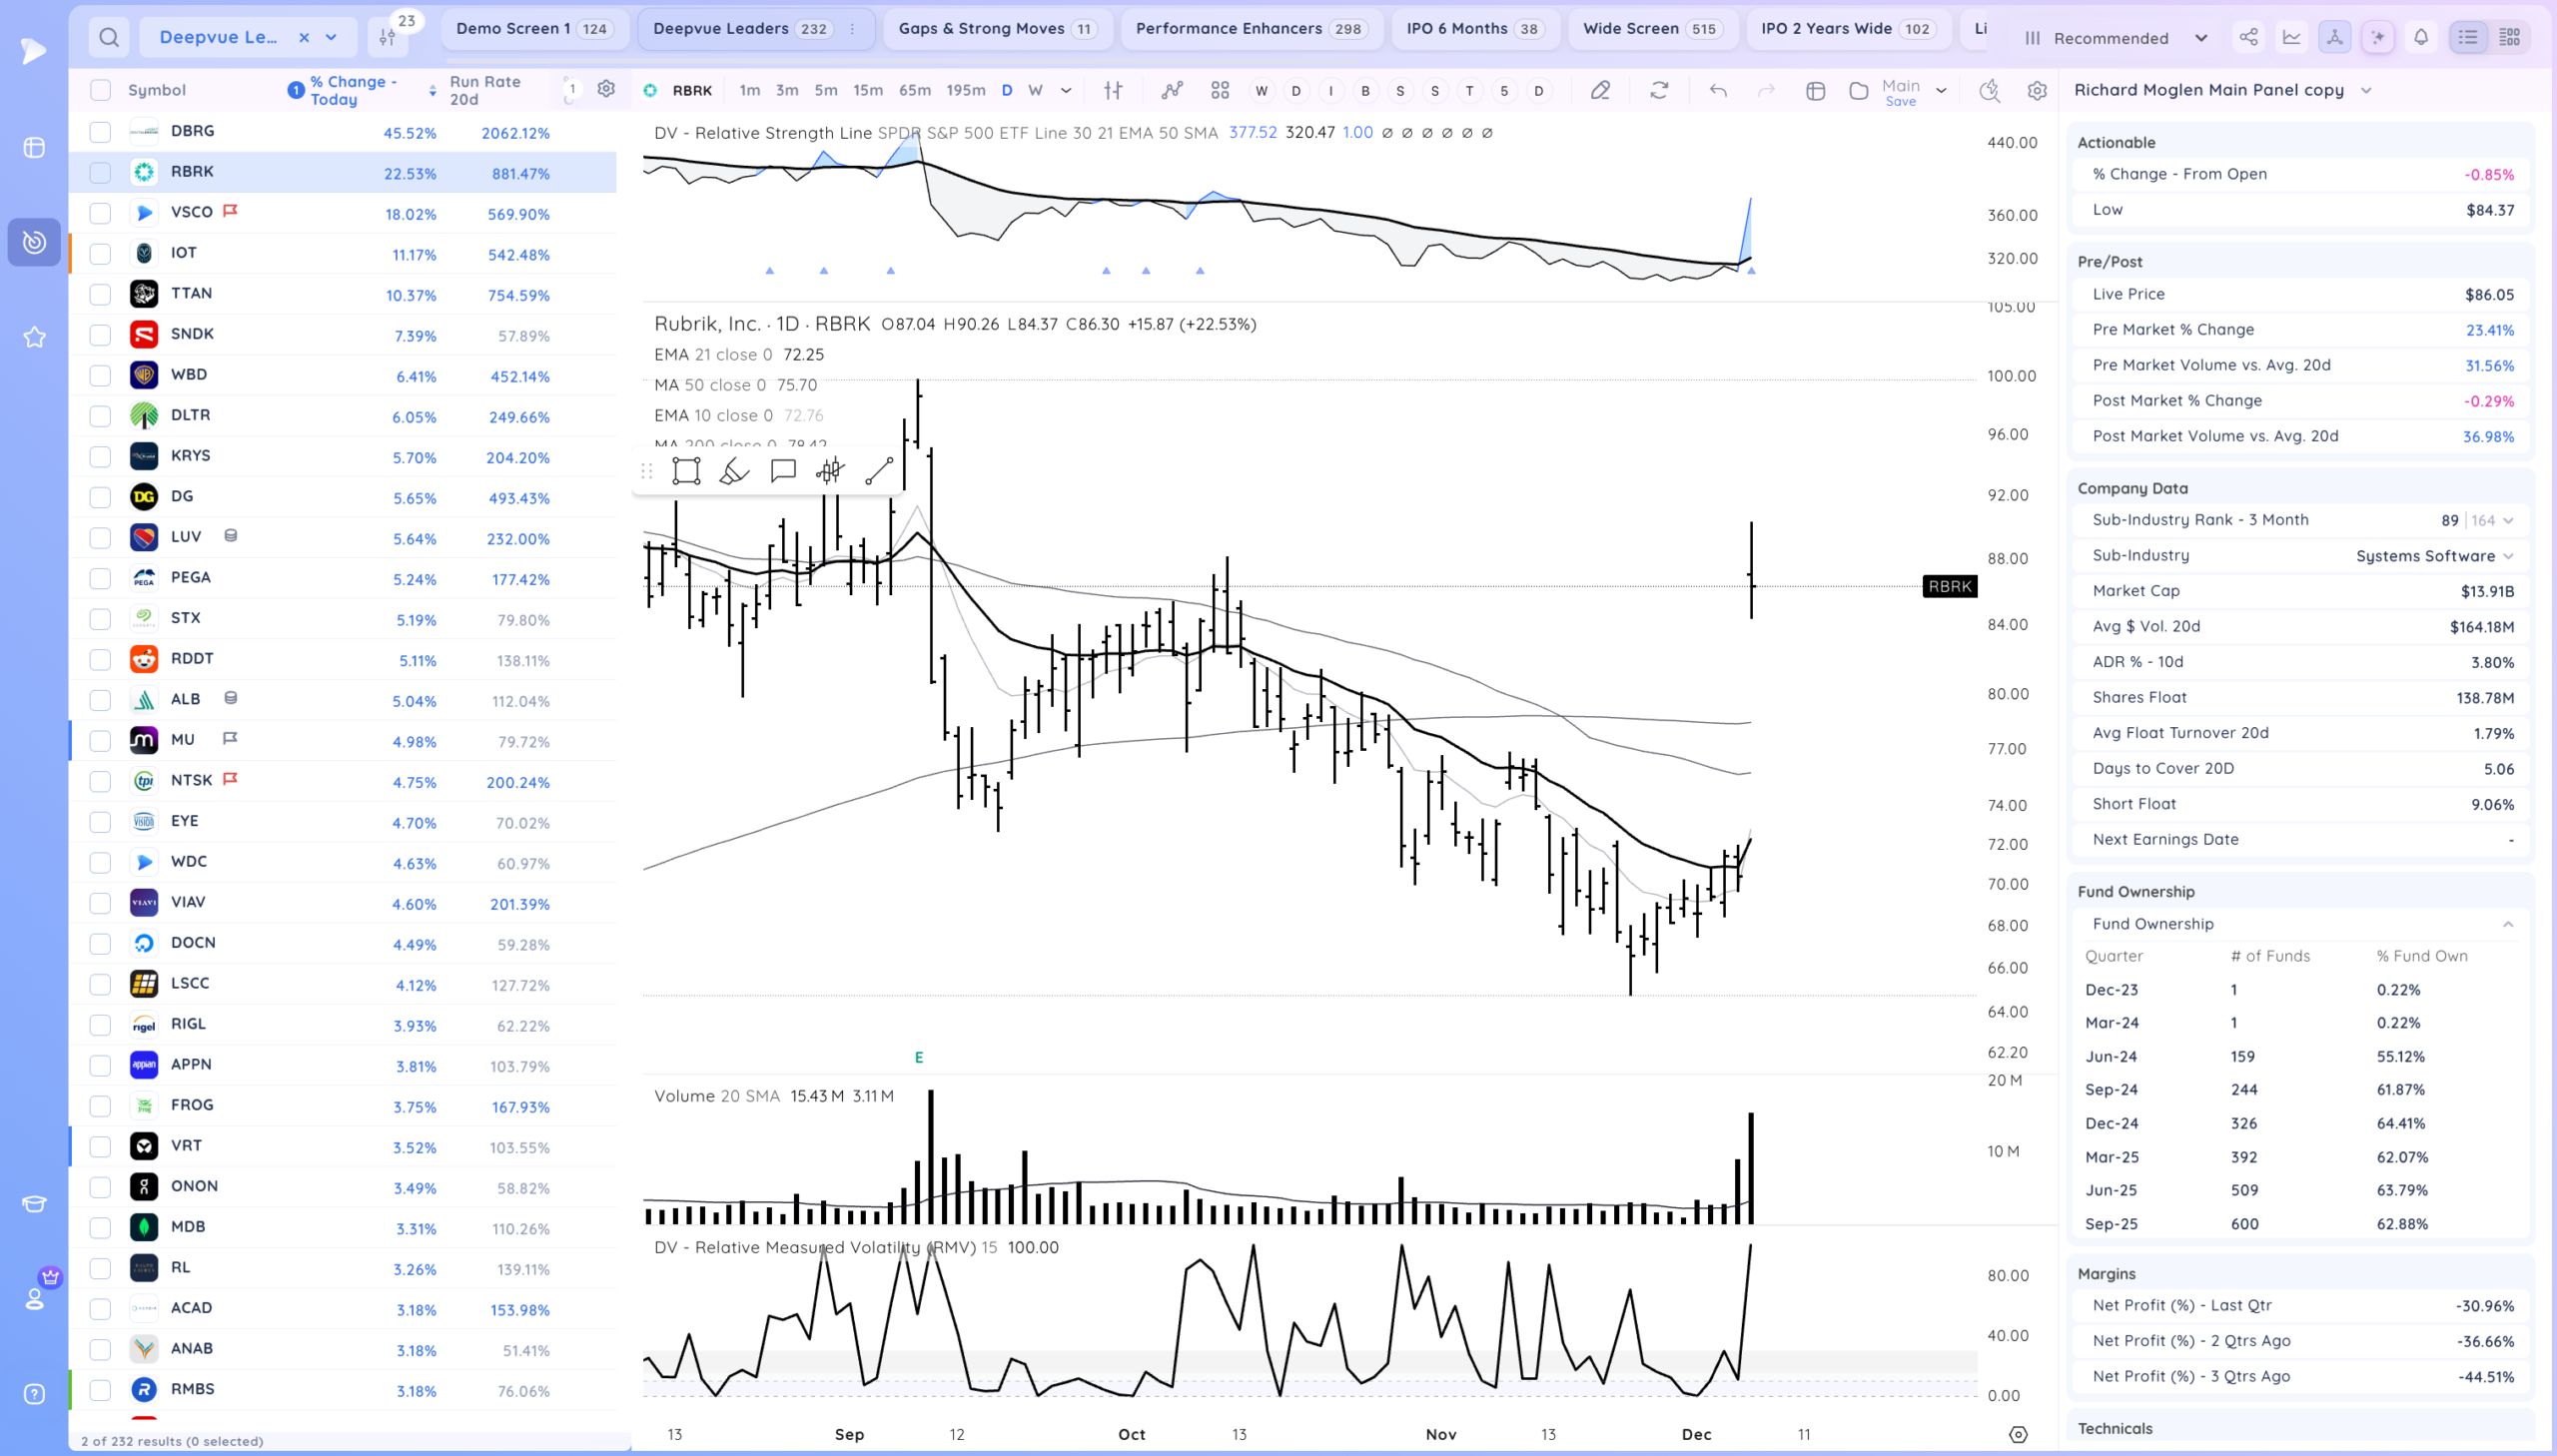
Task: Select the trend line drawing tool
Action: (878, 471)
